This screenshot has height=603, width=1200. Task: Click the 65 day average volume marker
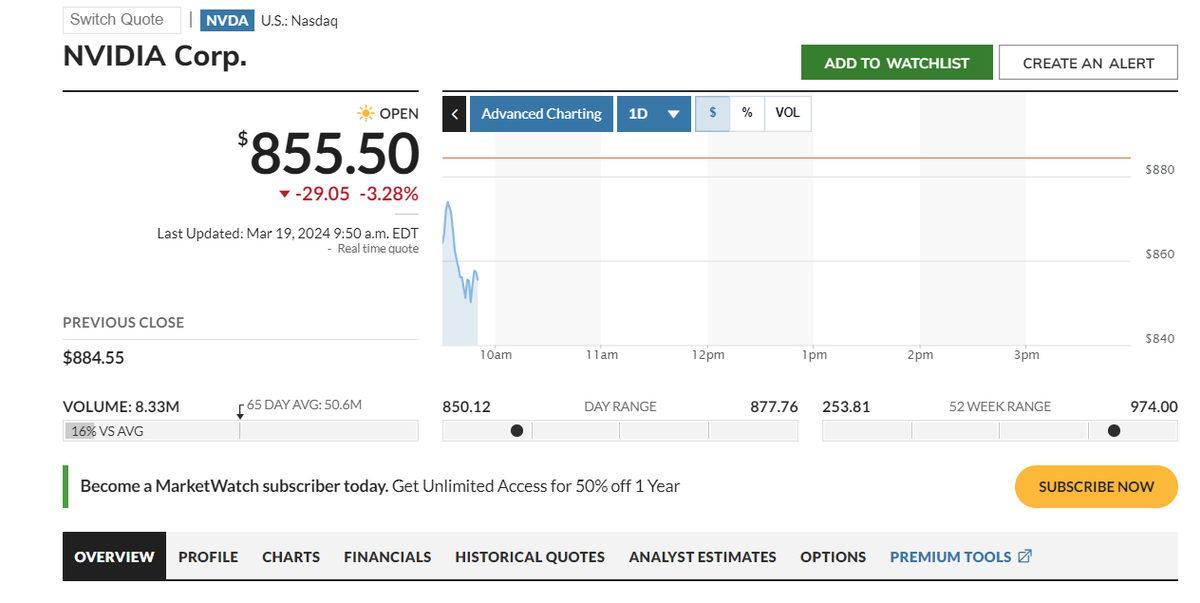(x=240, y=411)
